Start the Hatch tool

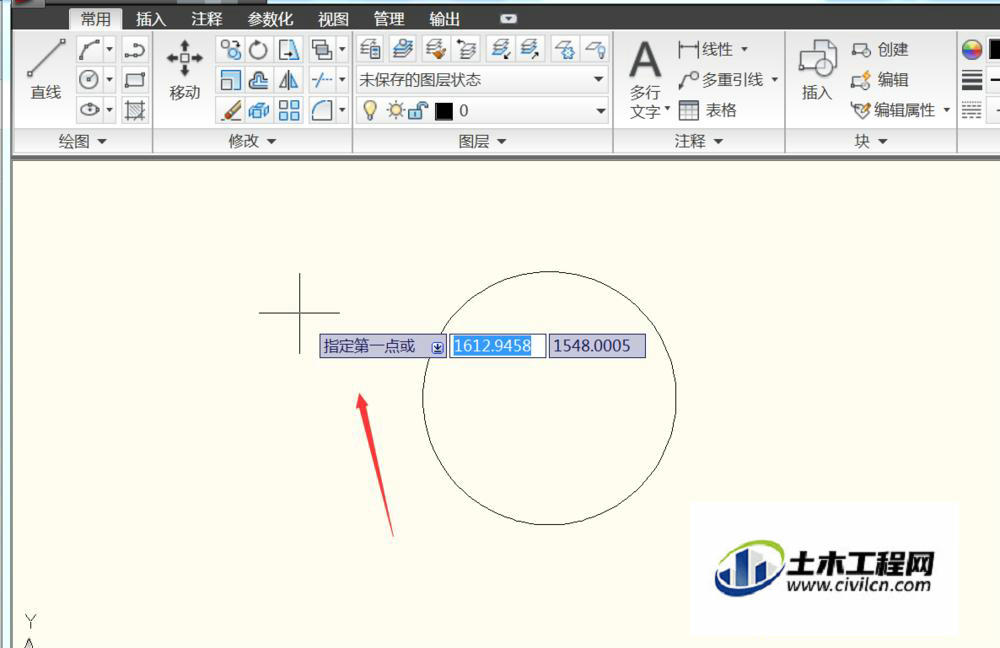[x=135, y=110]
